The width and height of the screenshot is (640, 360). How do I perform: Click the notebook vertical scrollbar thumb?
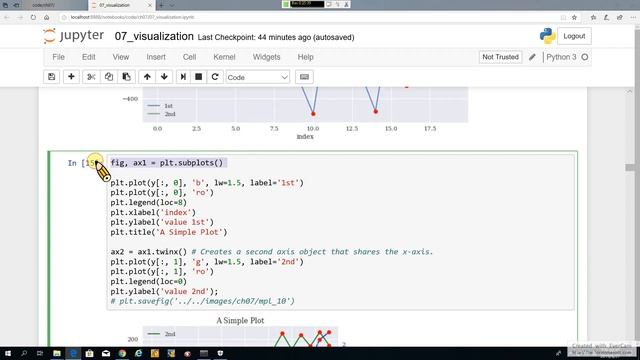click(630, 167)
